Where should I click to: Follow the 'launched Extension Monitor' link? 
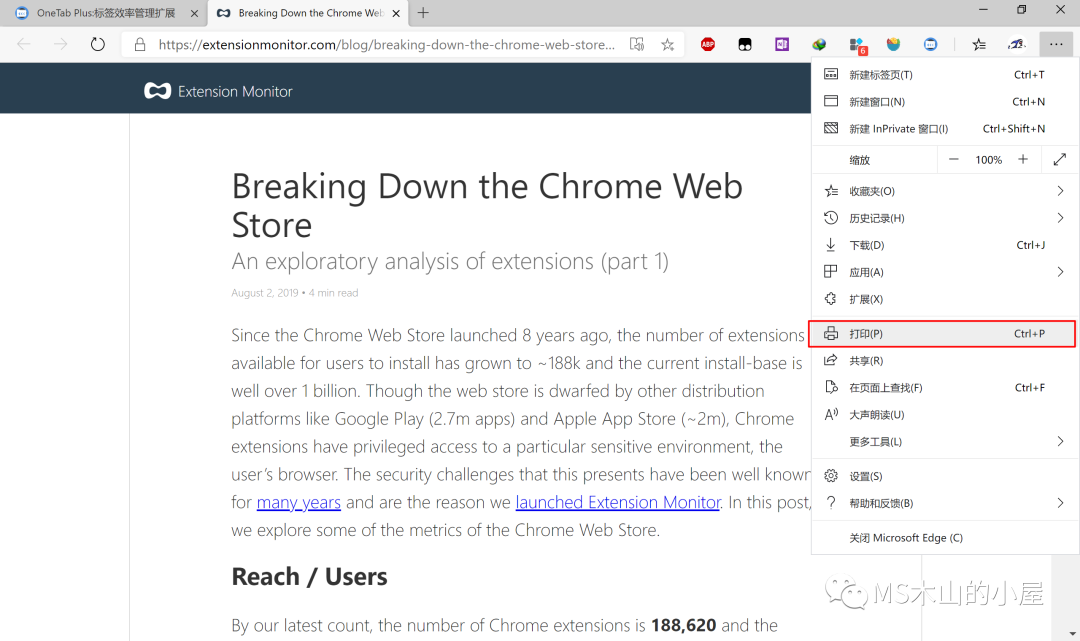618,503
